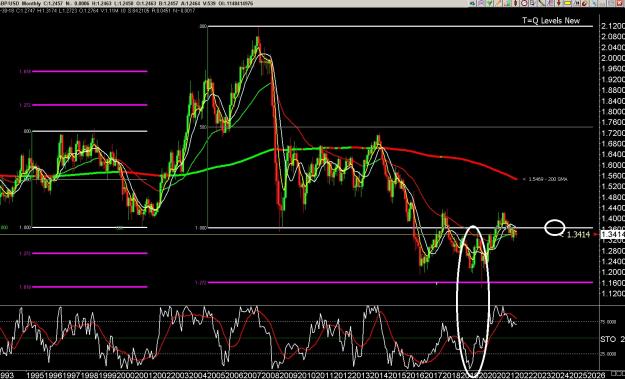Image resolution: width=625 pixels, height=379 pixels.
Task: Click the 2.0000 price axis label
Action: point(613,58)
